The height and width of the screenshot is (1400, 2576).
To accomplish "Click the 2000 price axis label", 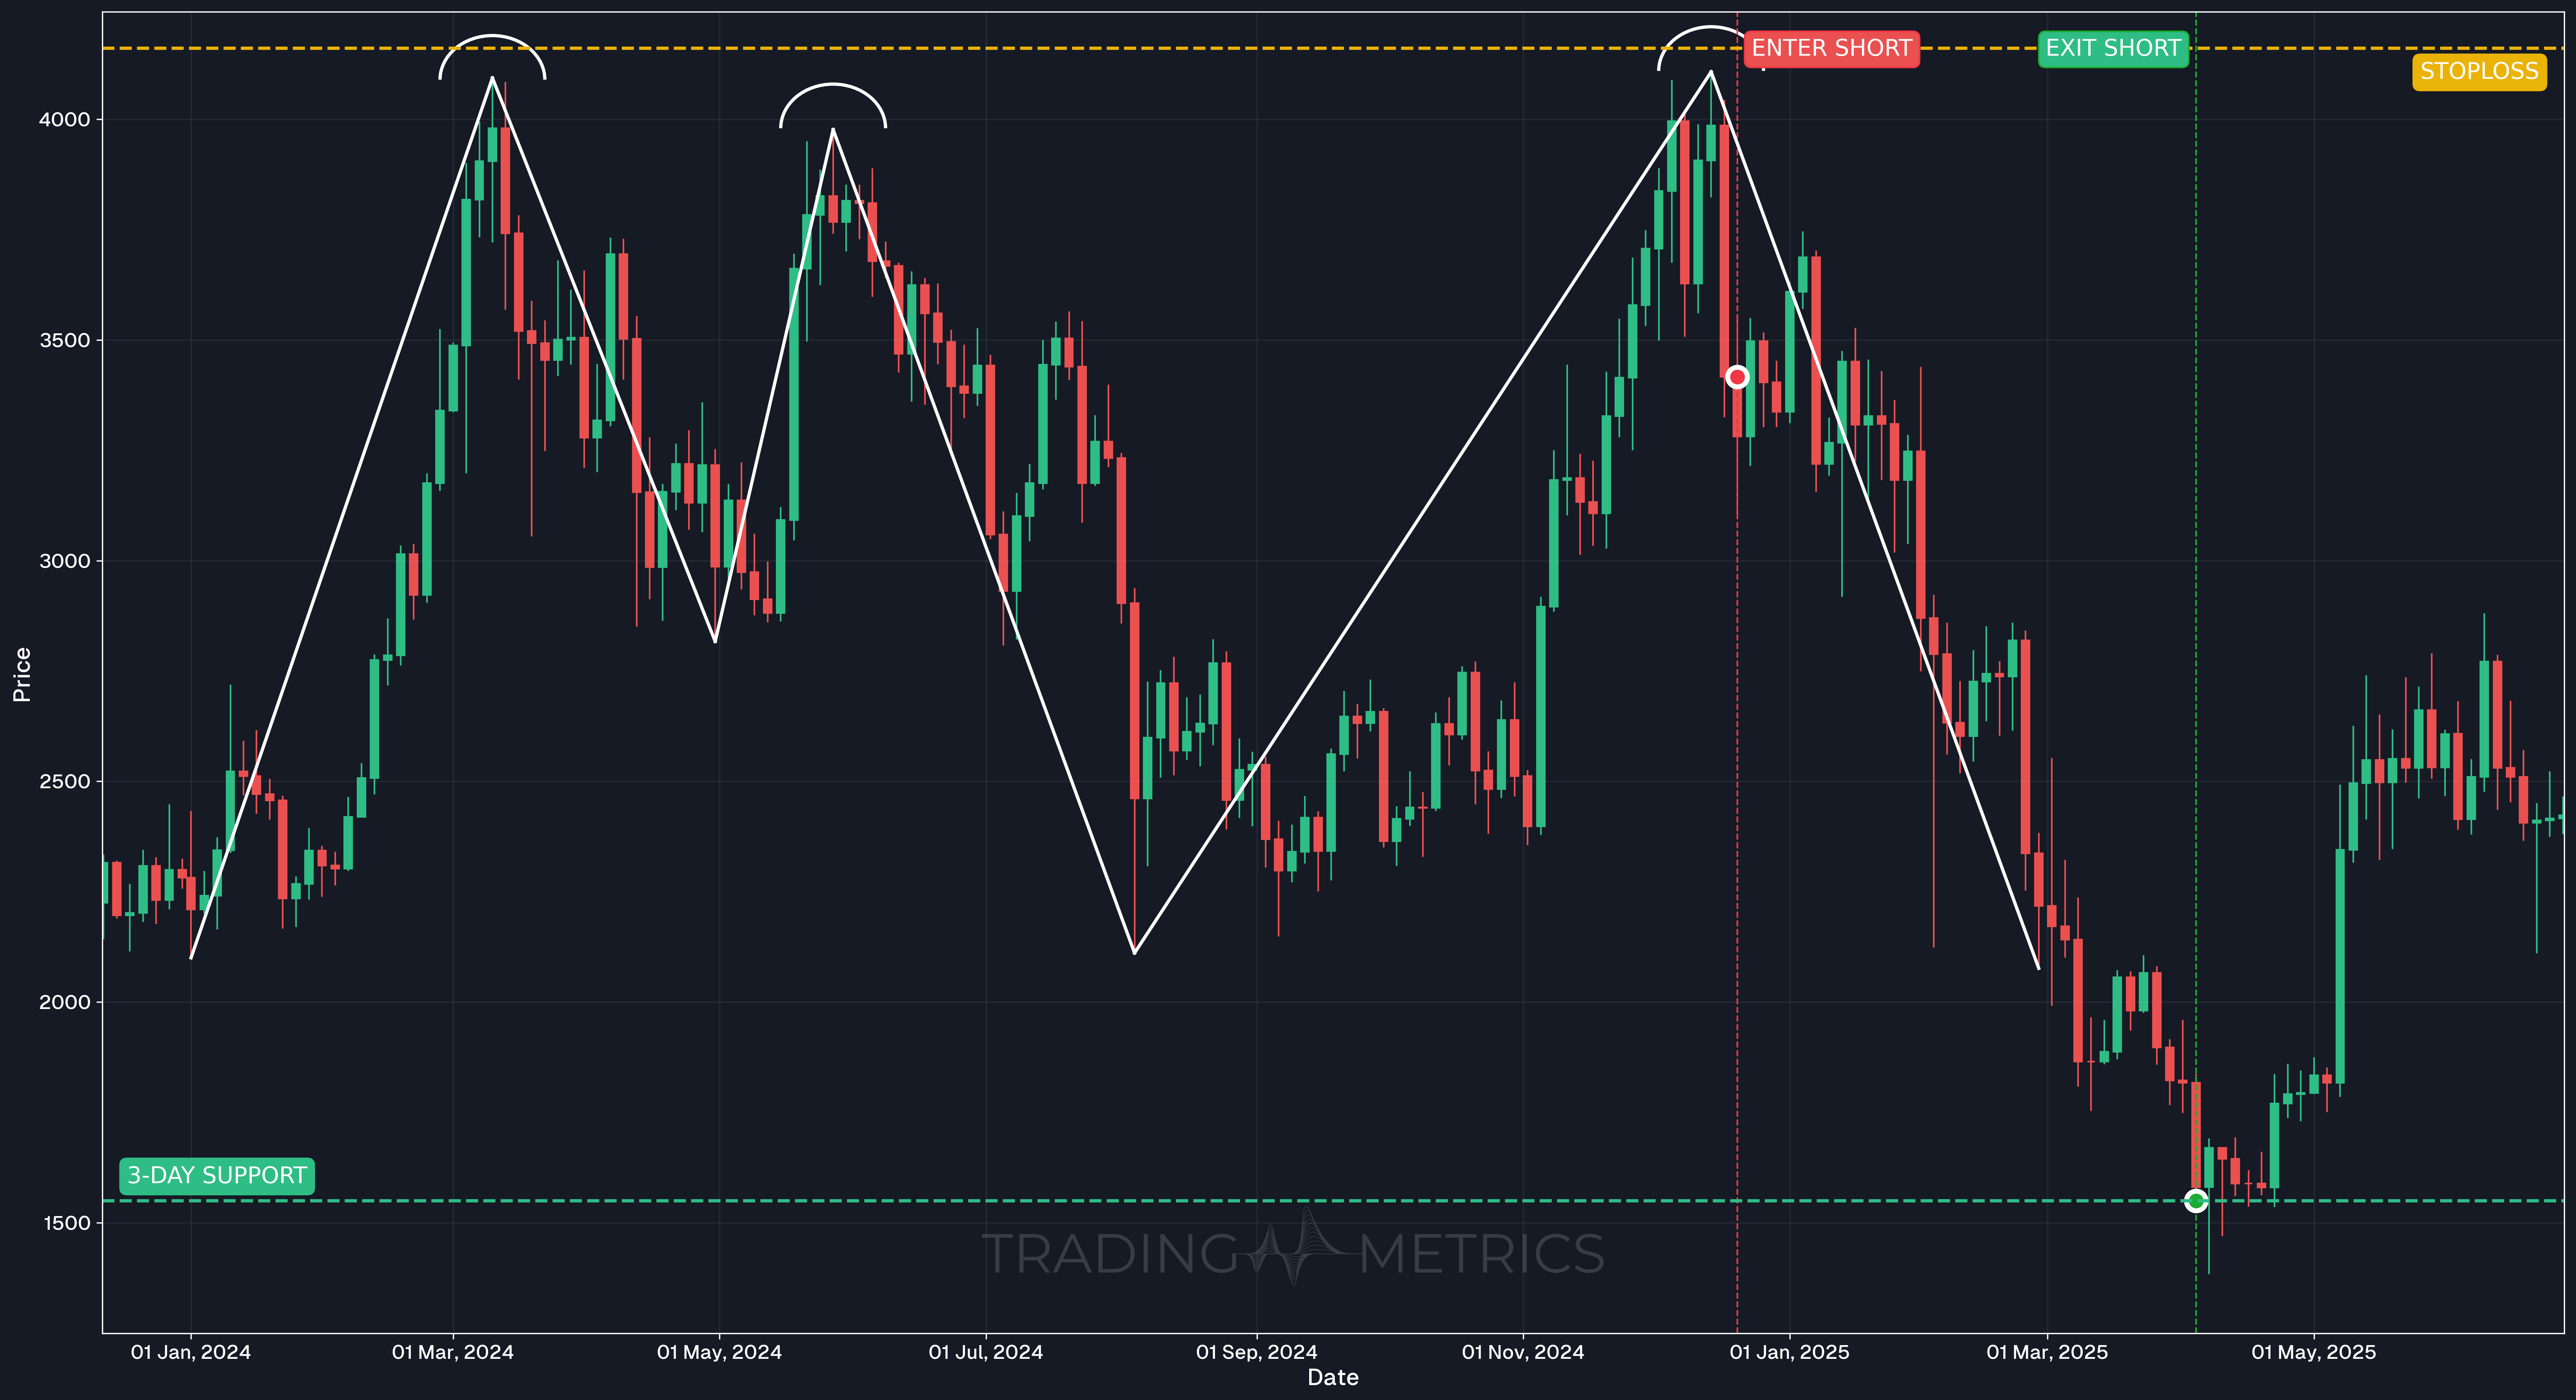I will pyautogui.click(x=64, y=1002).
